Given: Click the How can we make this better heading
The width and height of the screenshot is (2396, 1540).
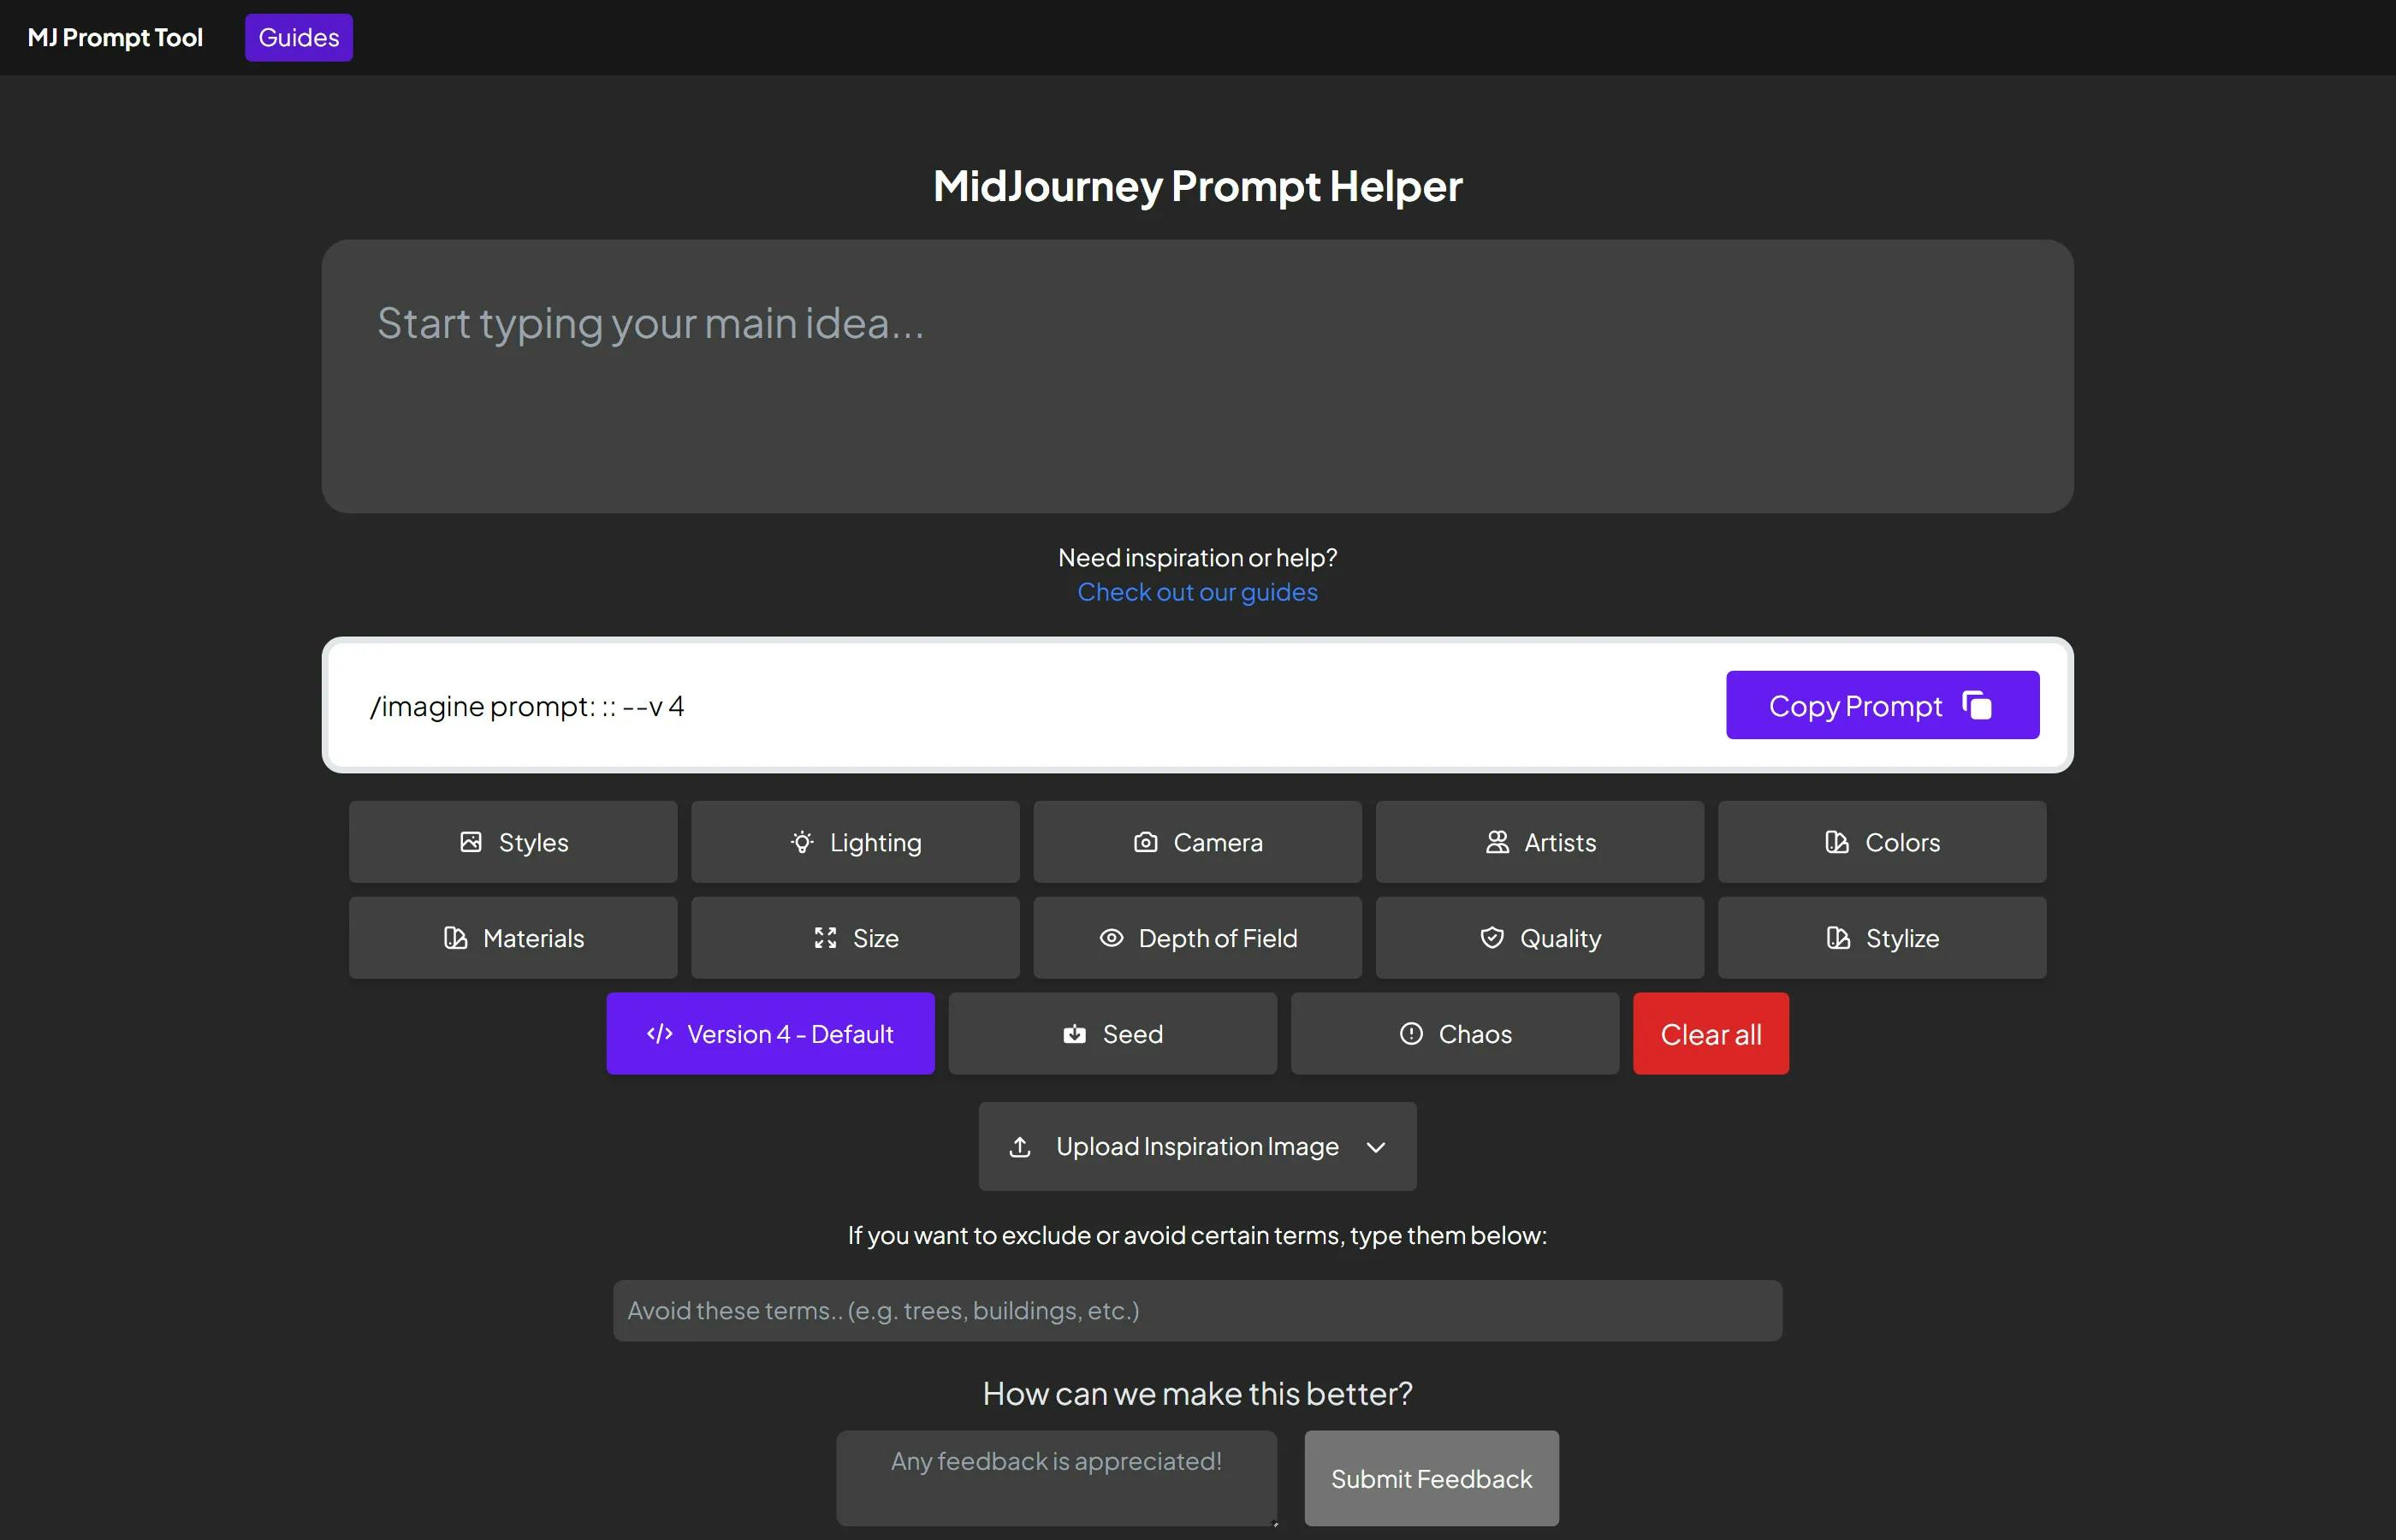Looking at the screenshot, I should coord(1197,1393).
